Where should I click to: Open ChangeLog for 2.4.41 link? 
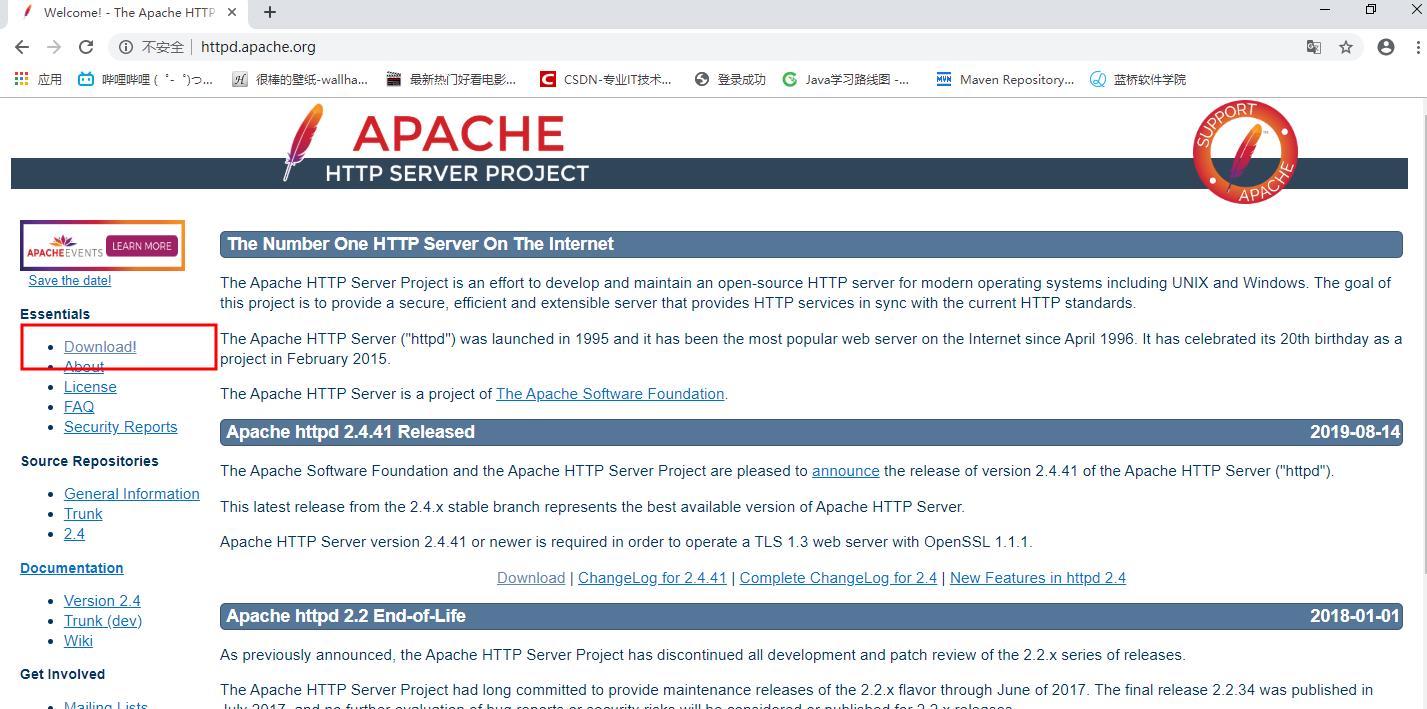(x=652, y=578)
